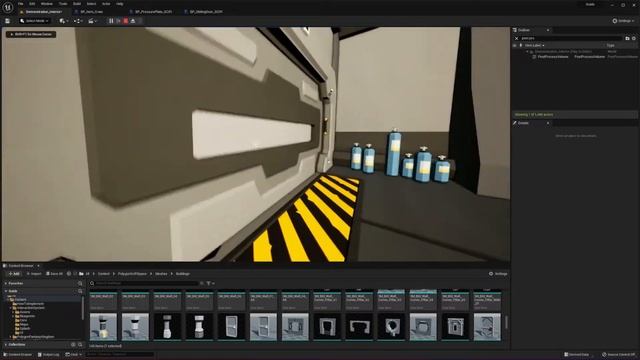Select the door mesh thumbnail on black background

(x=231, y=327)
